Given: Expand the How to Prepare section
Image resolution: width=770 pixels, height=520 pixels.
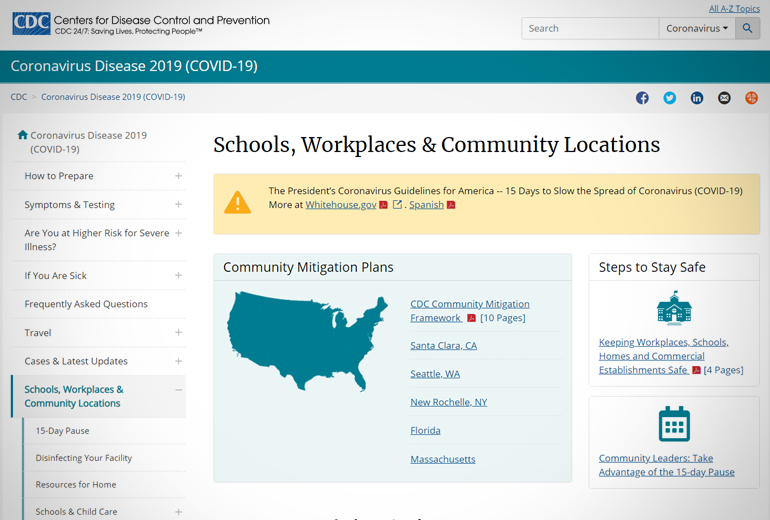Looking at the screenshot, I should click(x=178, y=176).
